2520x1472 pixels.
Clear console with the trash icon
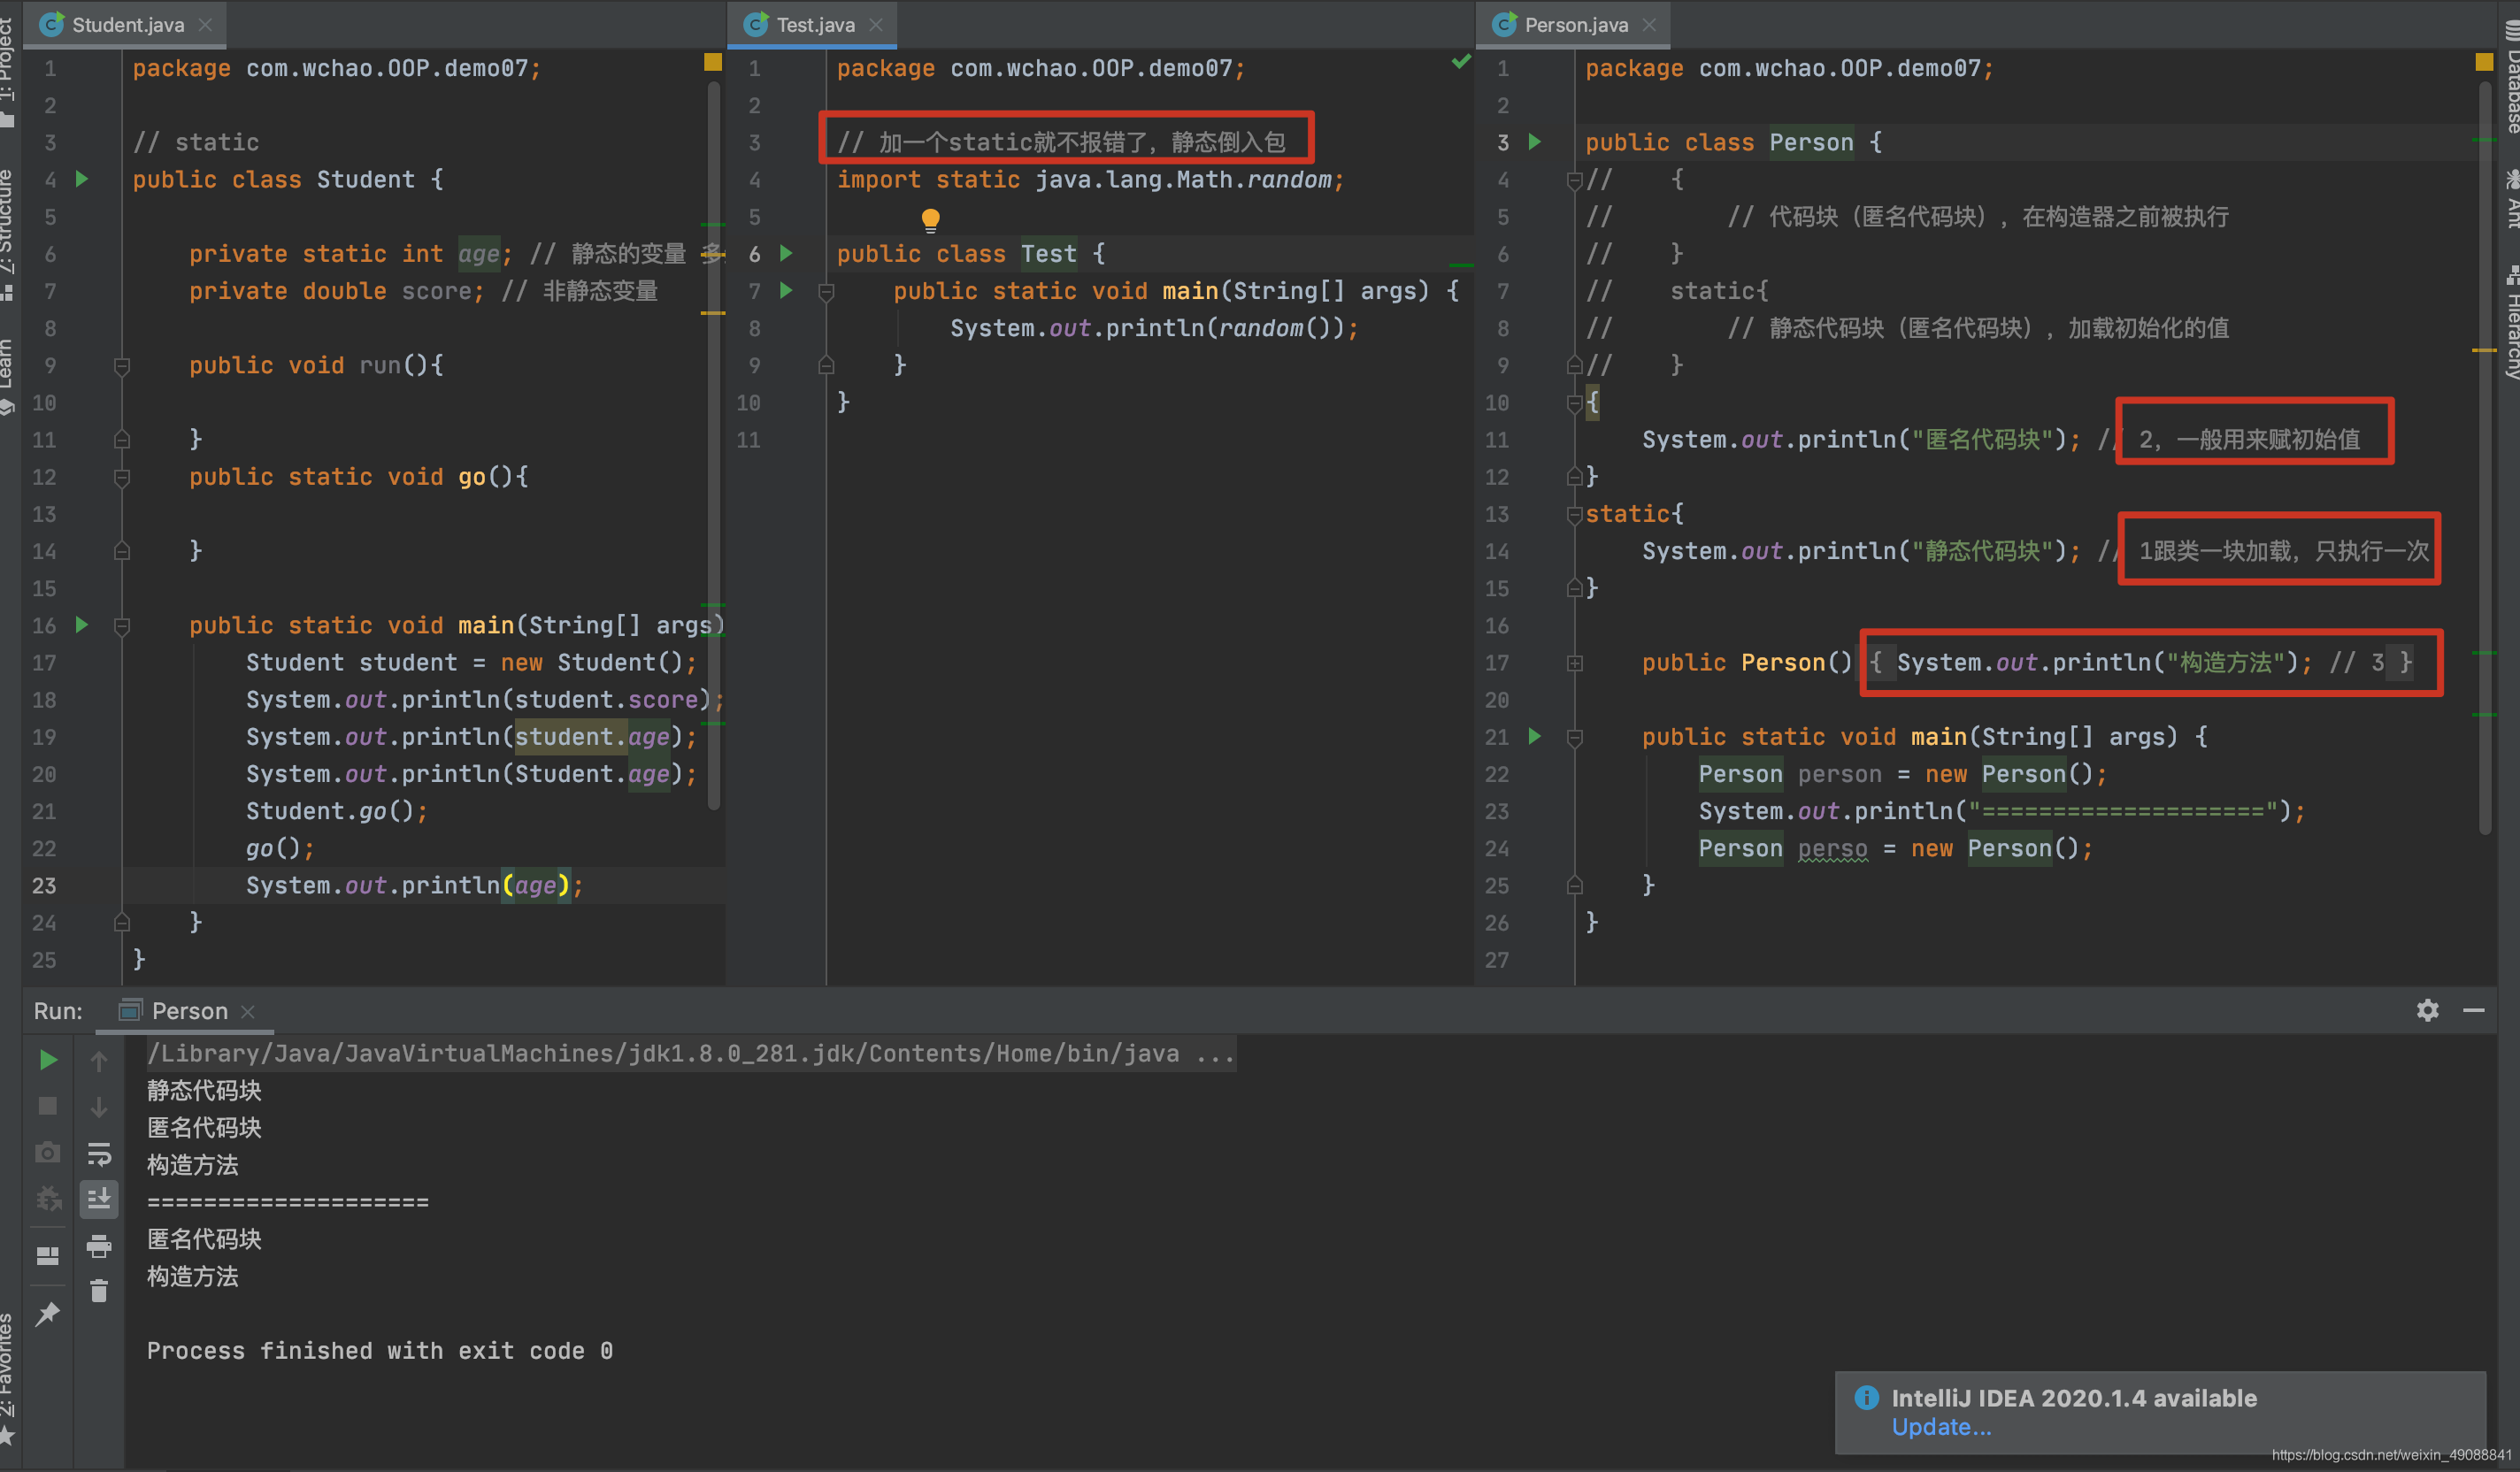click(x=99, y=1292)
